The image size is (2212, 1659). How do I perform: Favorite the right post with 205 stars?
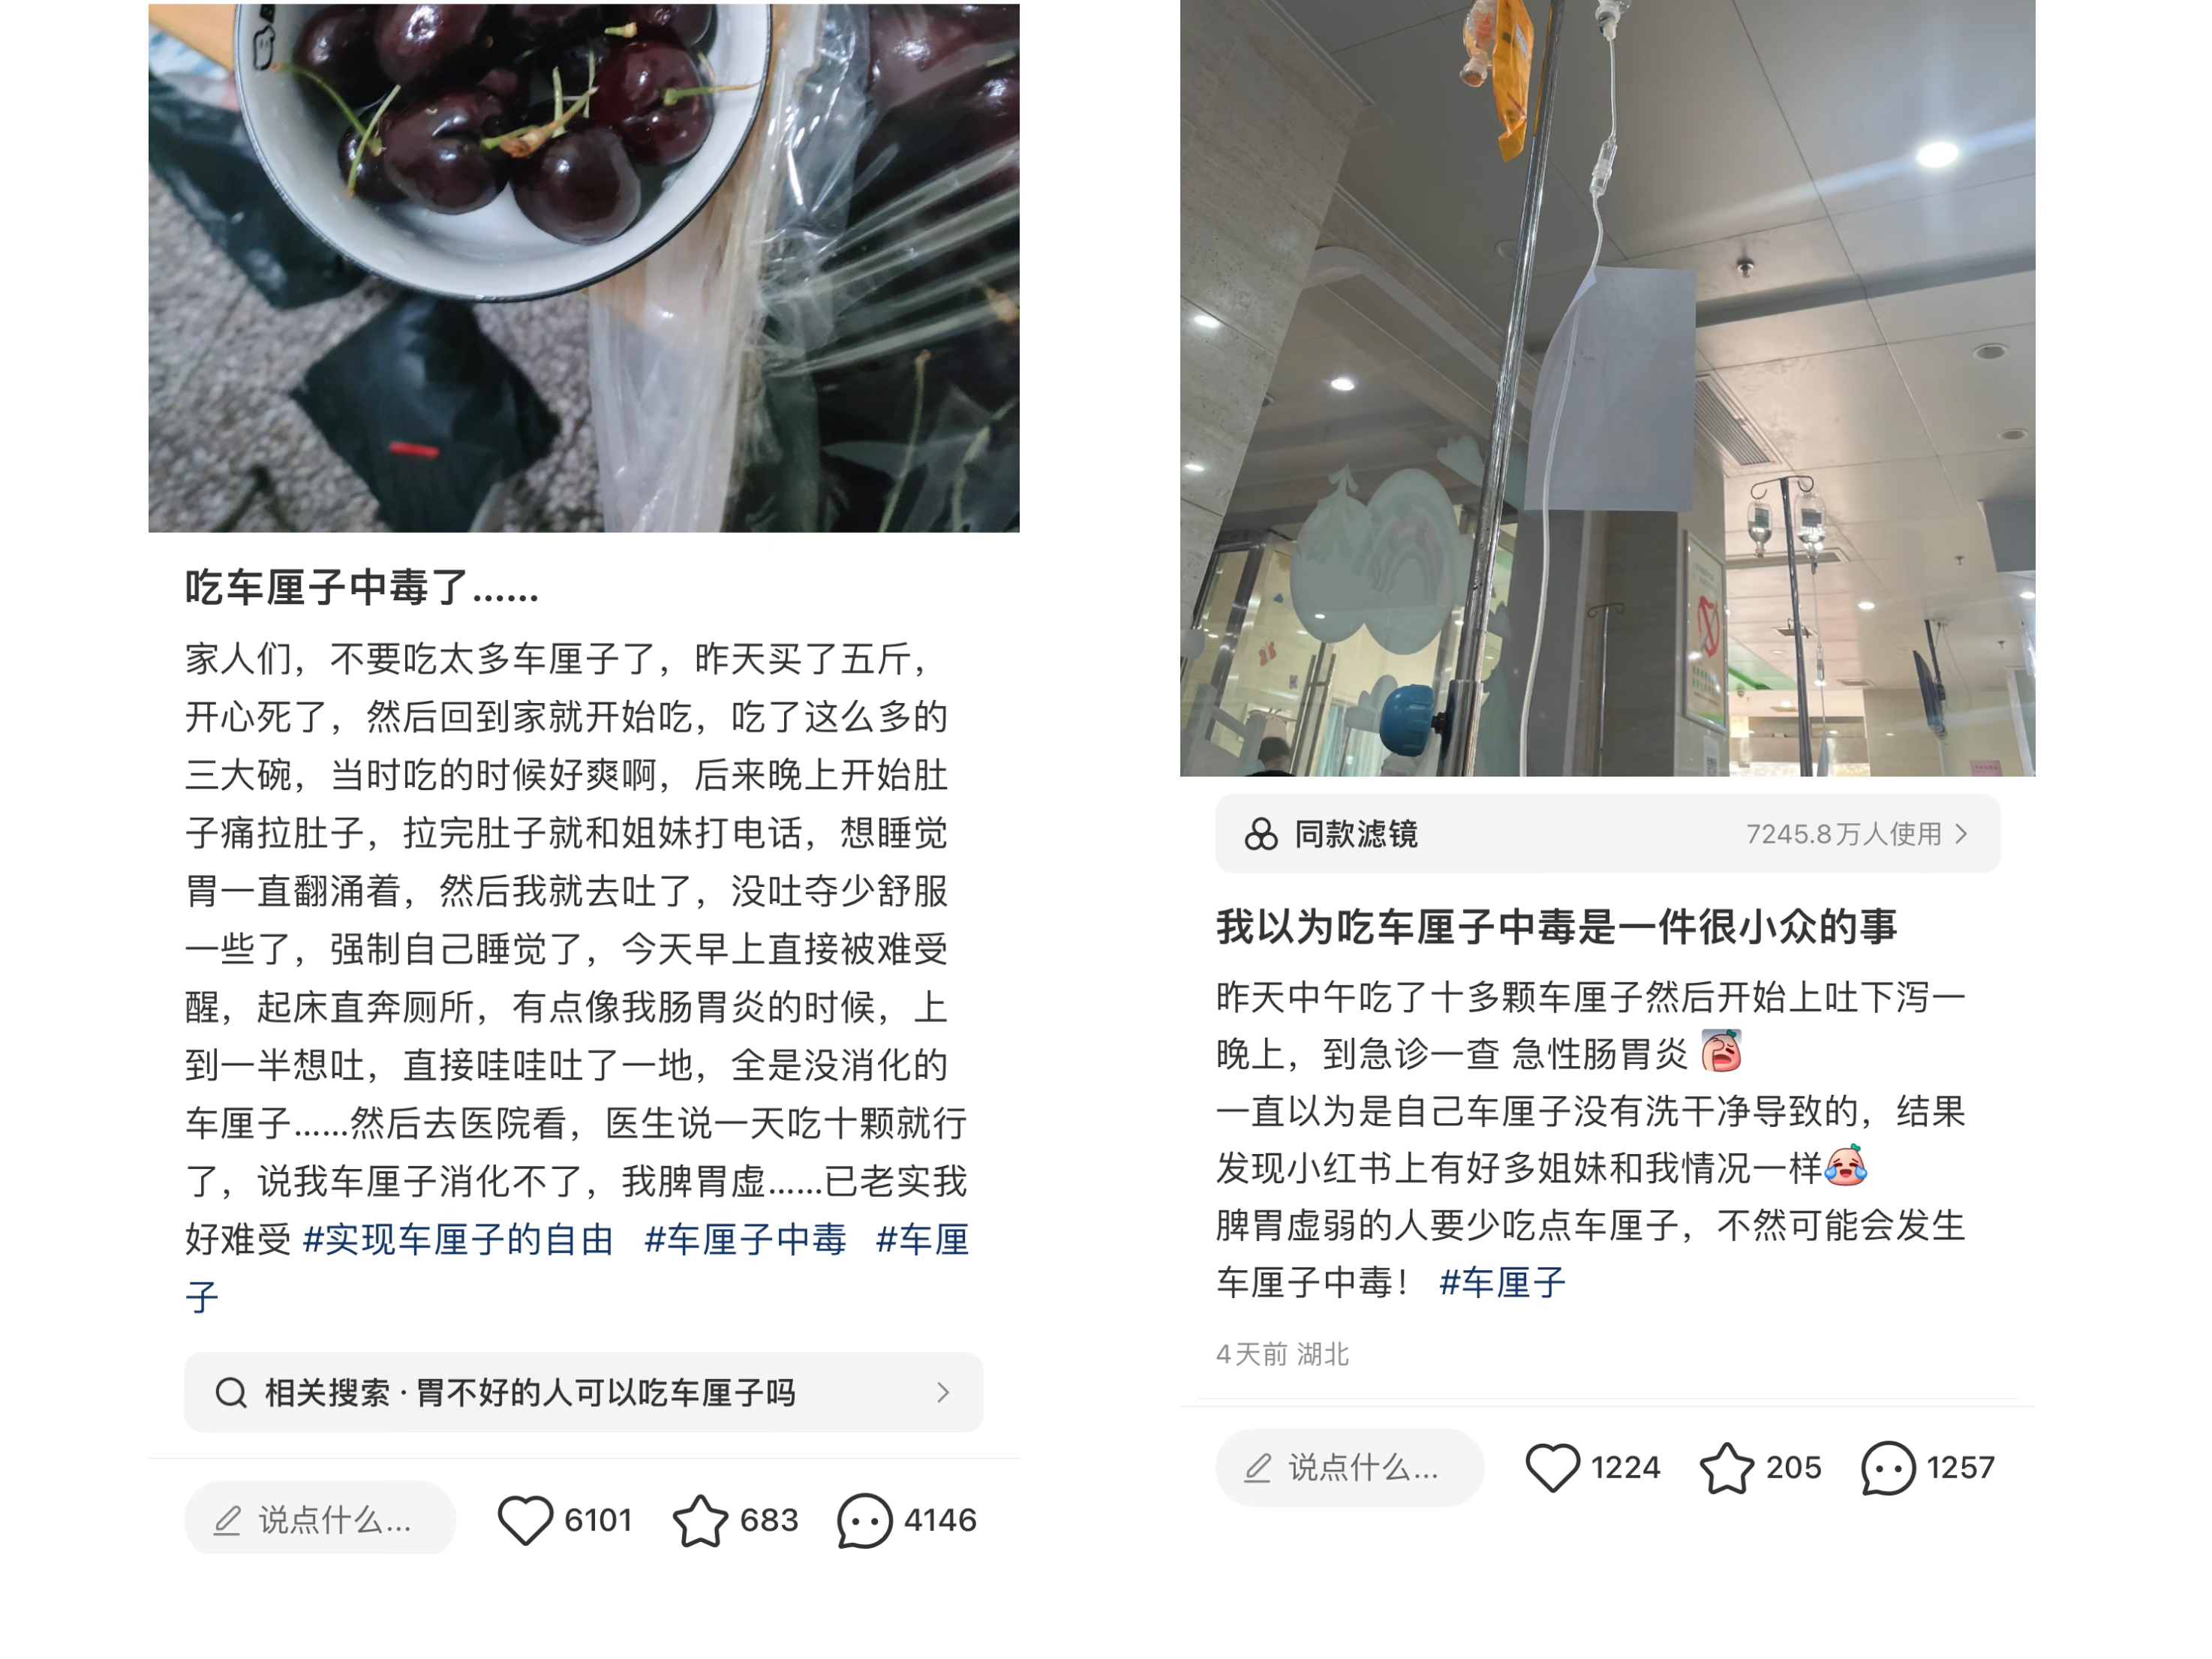coord(1727,1468)
